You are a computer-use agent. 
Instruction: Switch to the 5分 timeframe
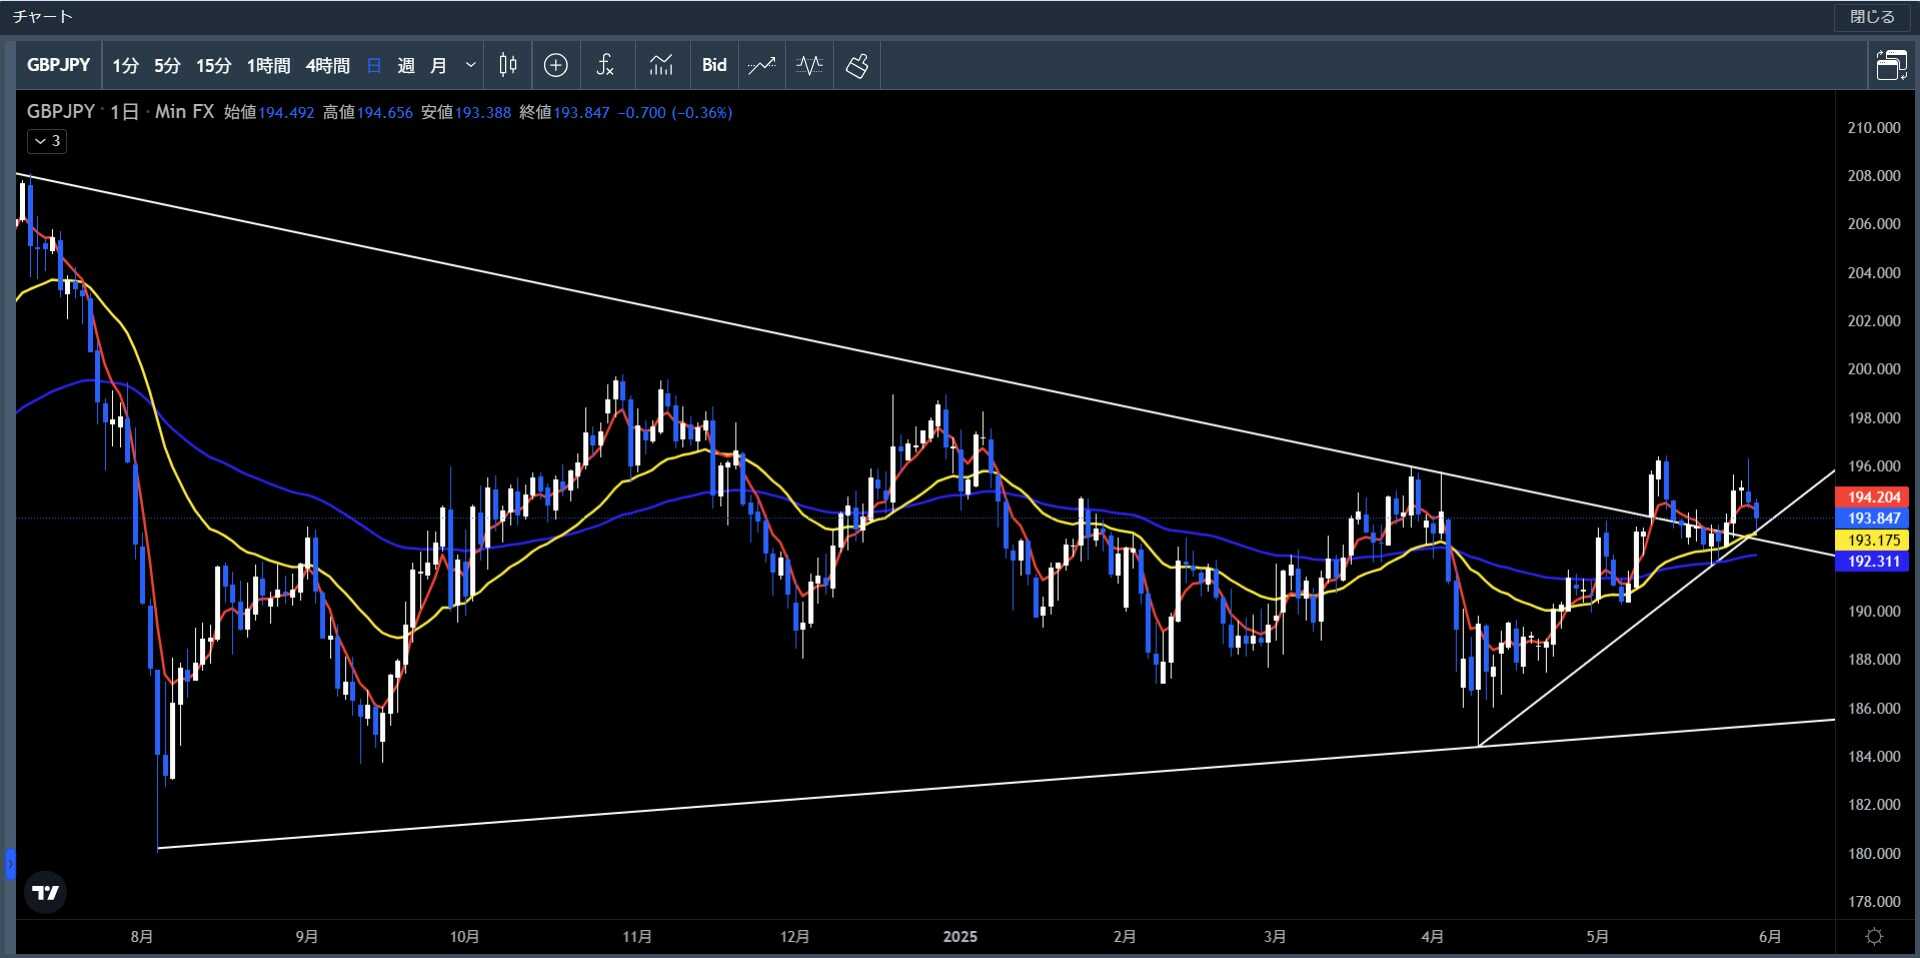167,65
